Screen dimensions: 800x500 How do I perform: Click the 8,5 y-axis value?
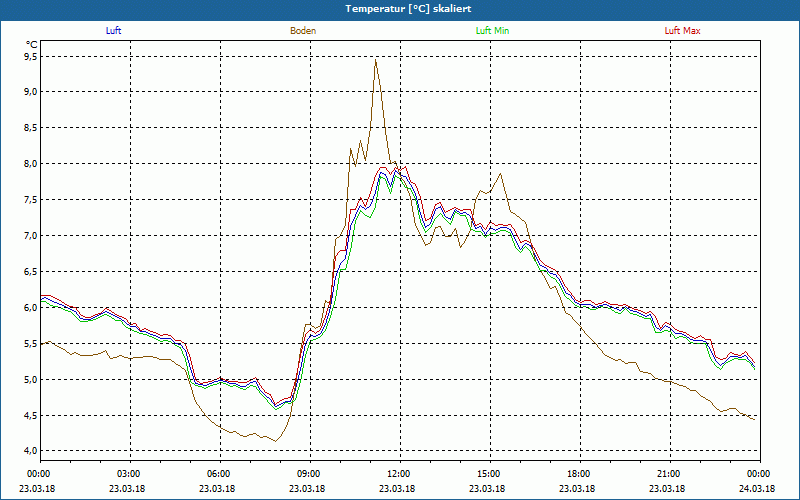pos(30,128)
